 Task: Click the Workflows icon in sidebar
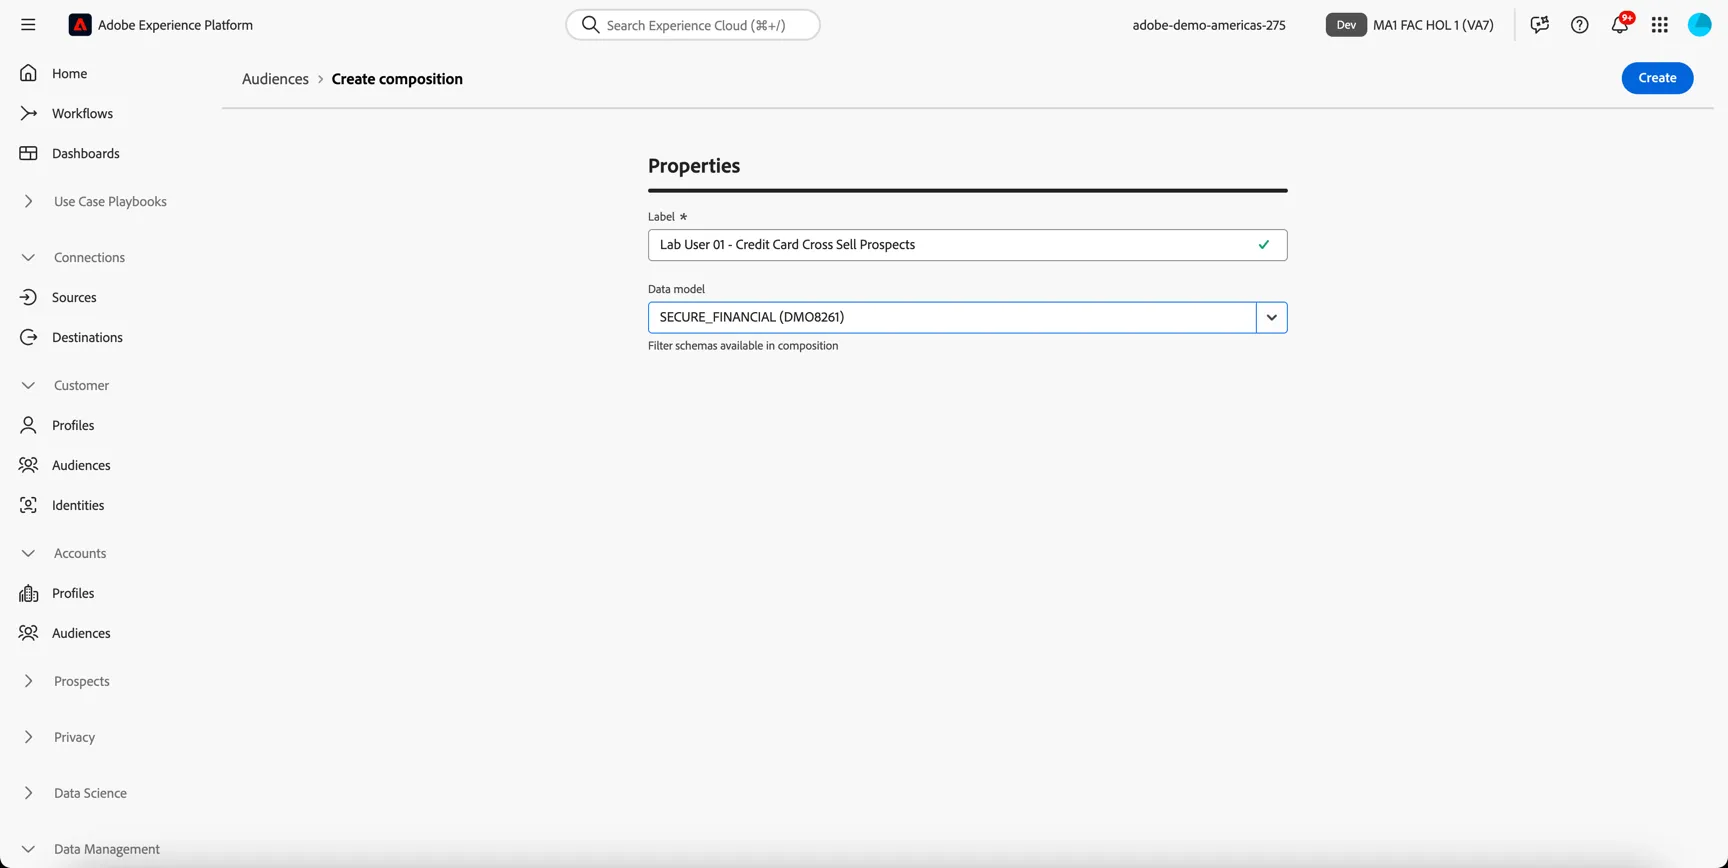click(28, 113)
